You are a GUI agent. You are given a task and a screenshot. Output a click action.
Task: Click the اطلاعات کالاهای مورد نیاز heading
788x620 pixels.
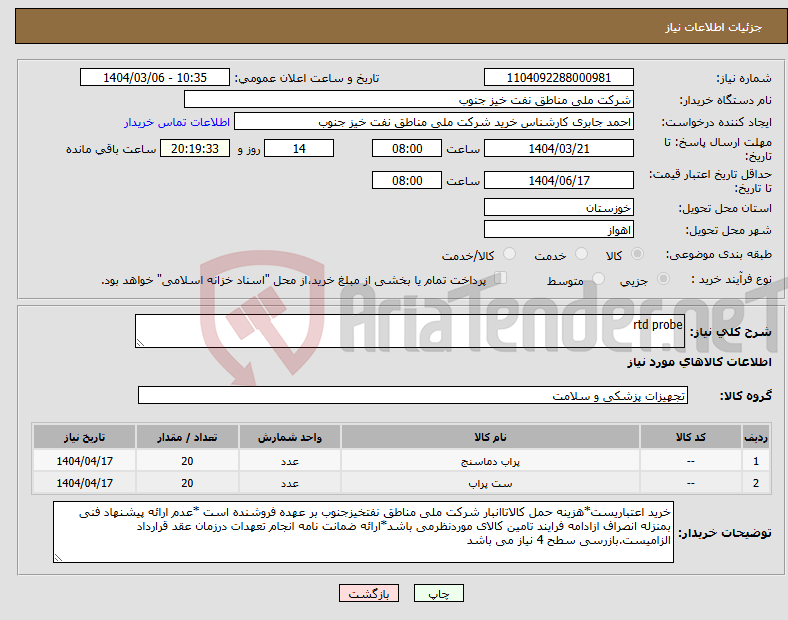tap(699, 362)
